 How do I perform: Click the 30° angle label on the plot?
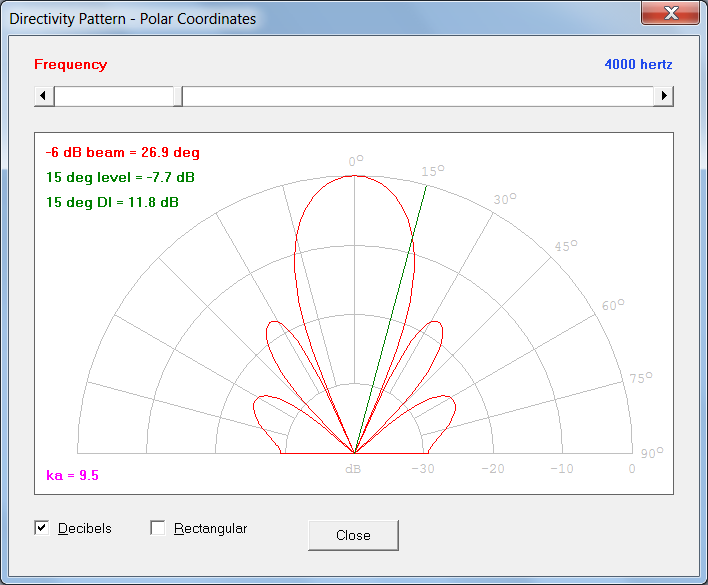point(505,199)
